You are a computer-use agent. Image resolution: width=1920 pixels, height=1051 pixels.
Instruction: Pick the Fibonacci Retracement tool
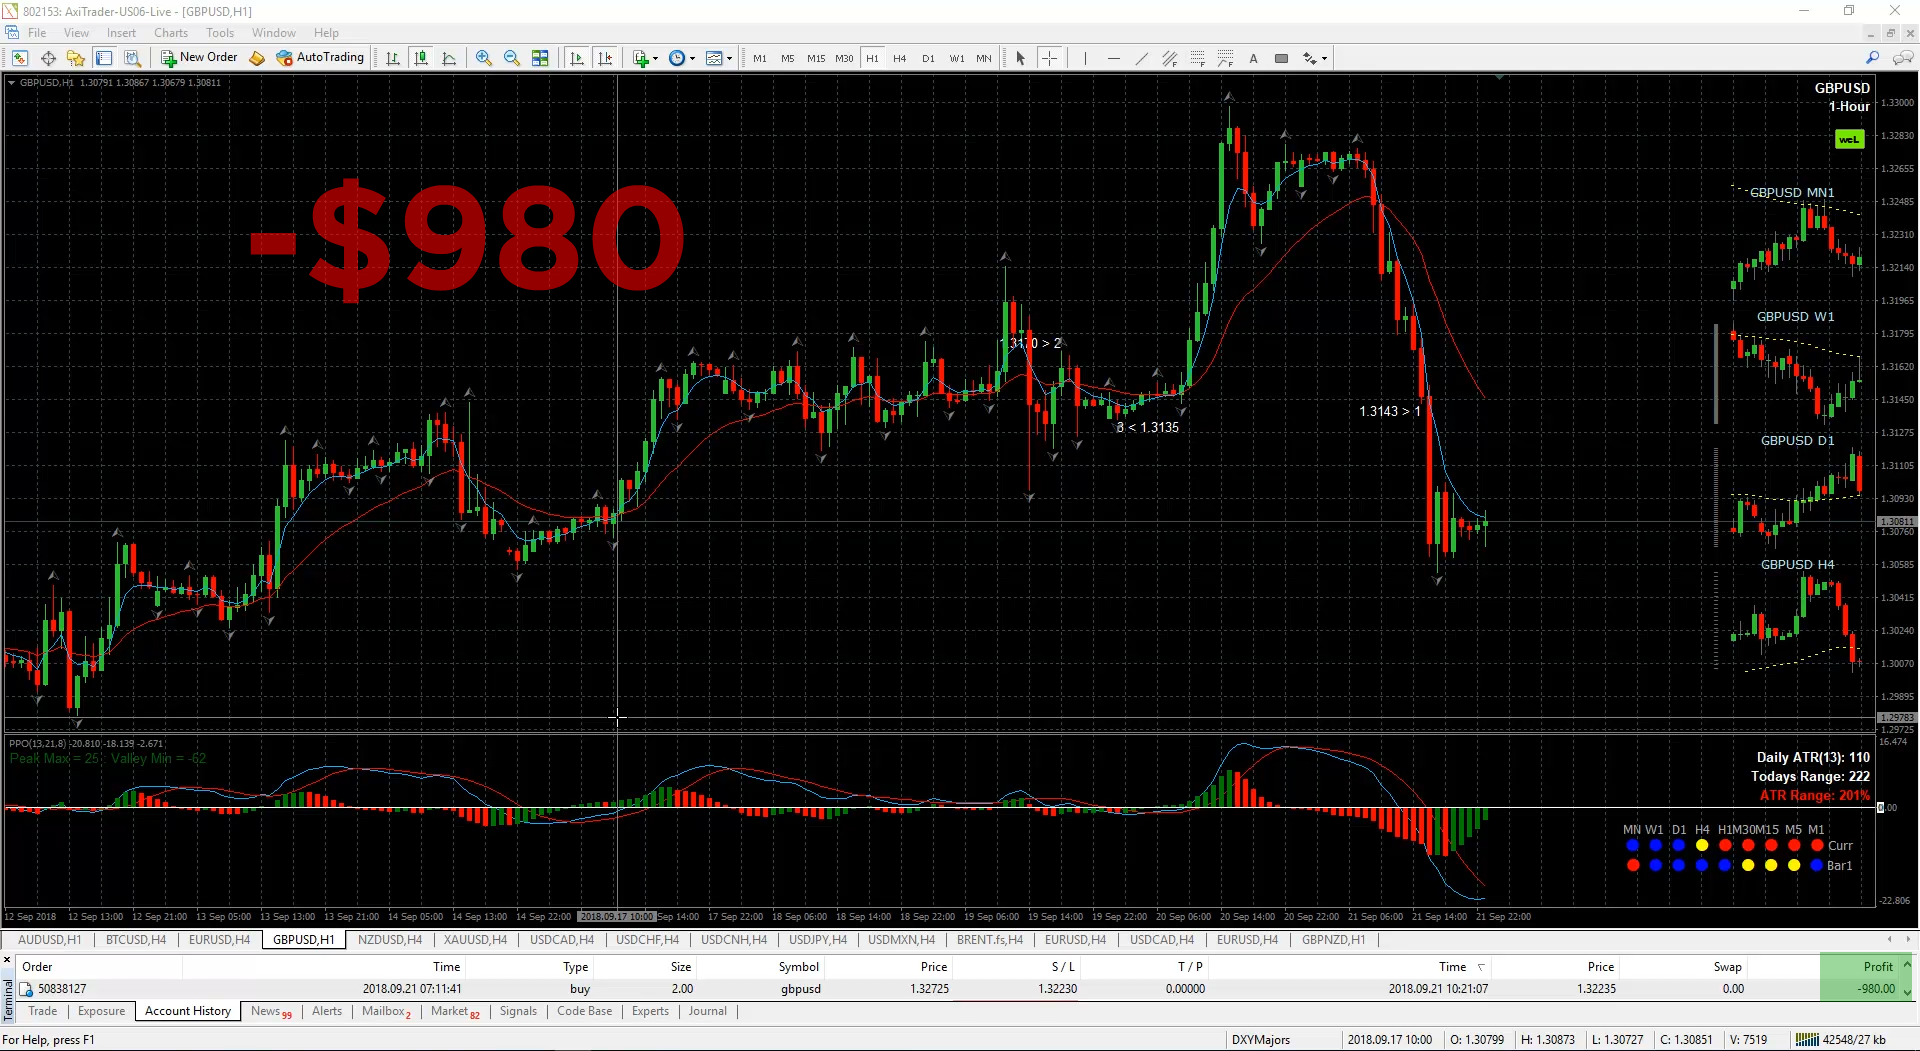[x=1197, y=58]
